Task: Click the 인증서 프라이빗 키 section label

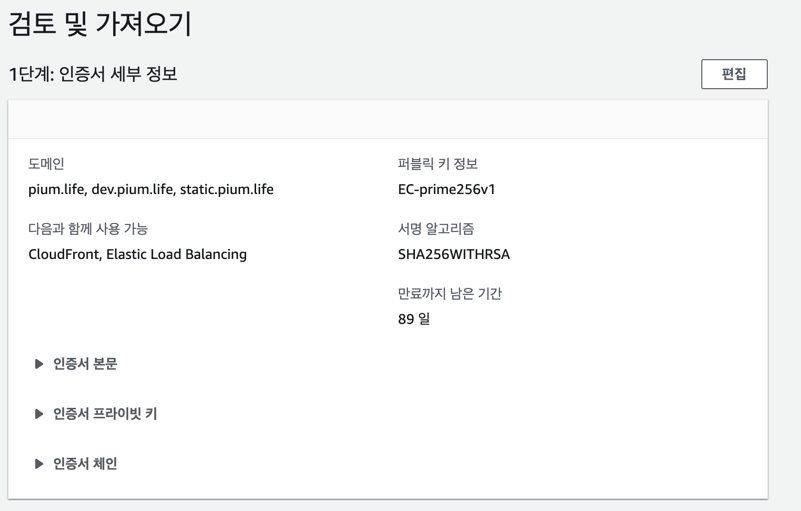Action: click(x=105, y=413)
